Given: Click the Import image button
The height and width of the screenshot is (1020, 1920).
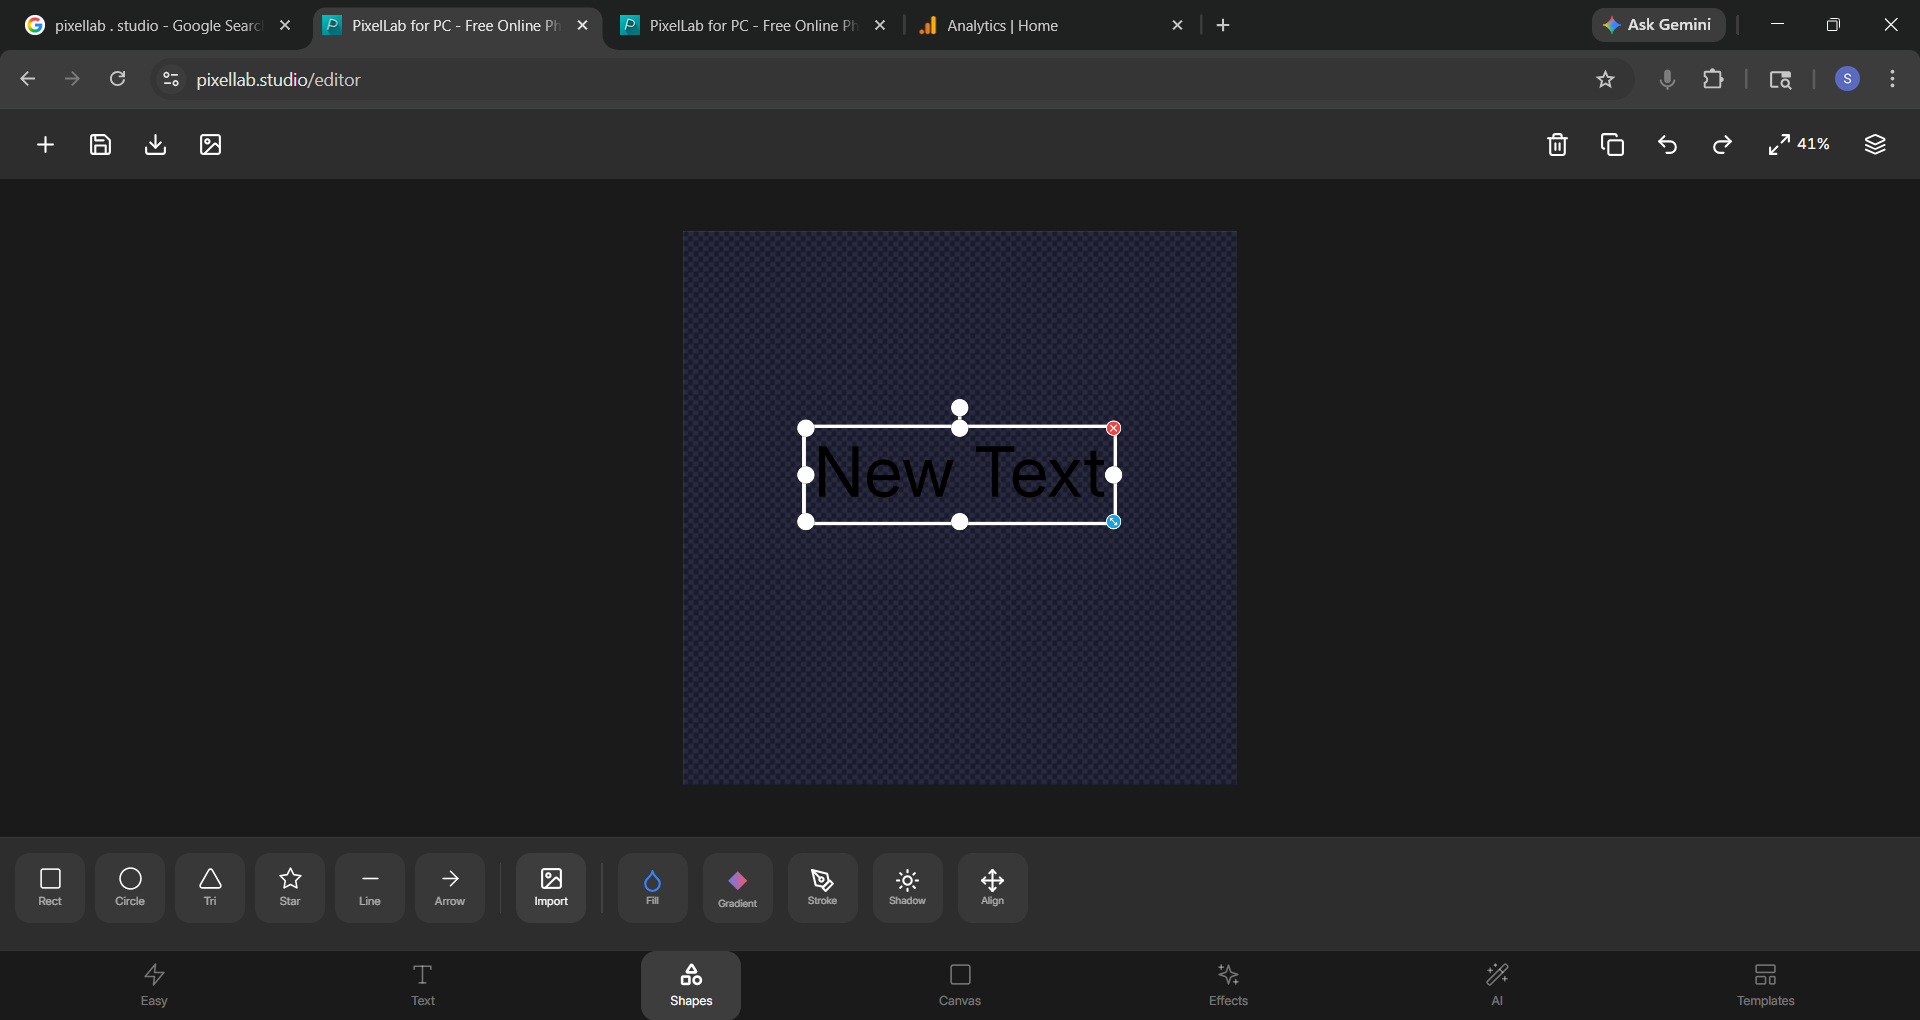Looking at the screenshot, I should pos(551,887).
